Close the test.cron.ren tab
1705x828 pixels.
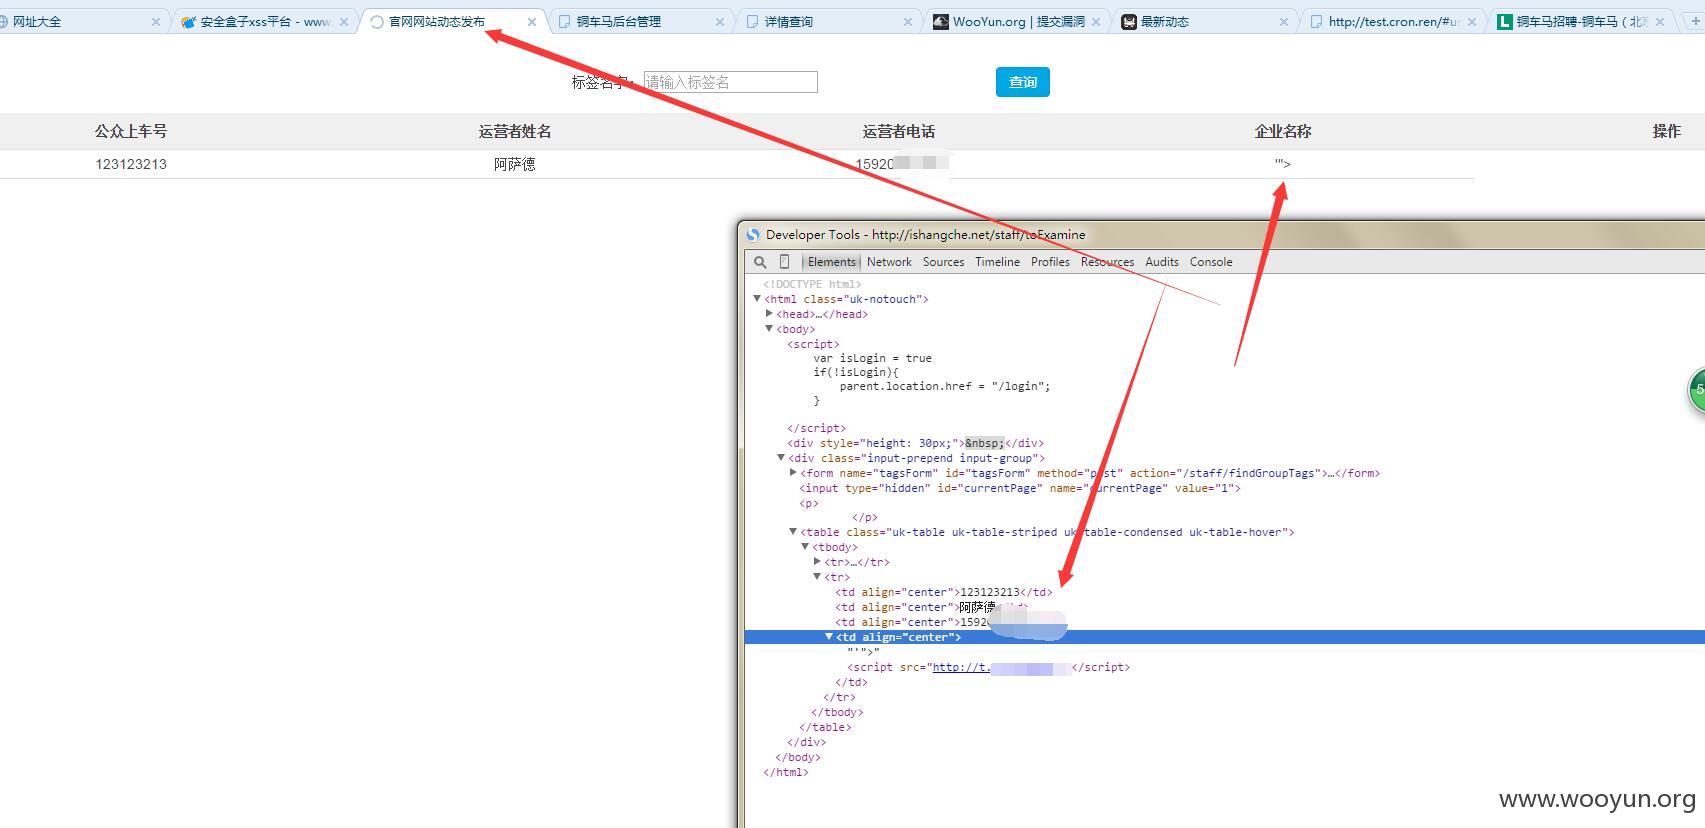(x=1471, y=21)
